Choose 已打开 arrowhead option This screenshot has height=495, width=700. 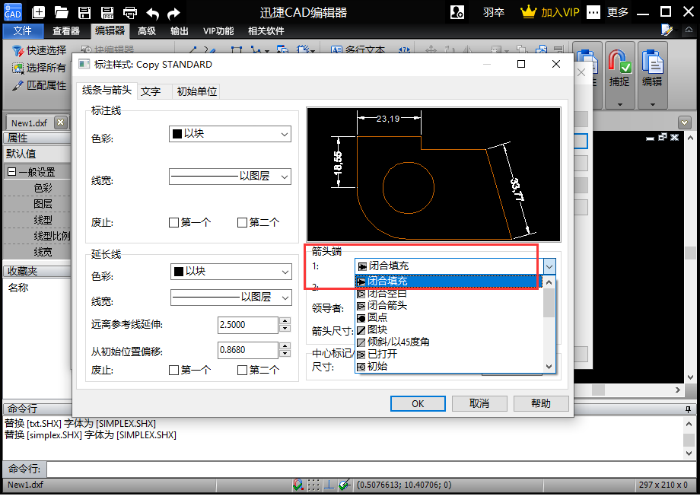tap(449, 354)
